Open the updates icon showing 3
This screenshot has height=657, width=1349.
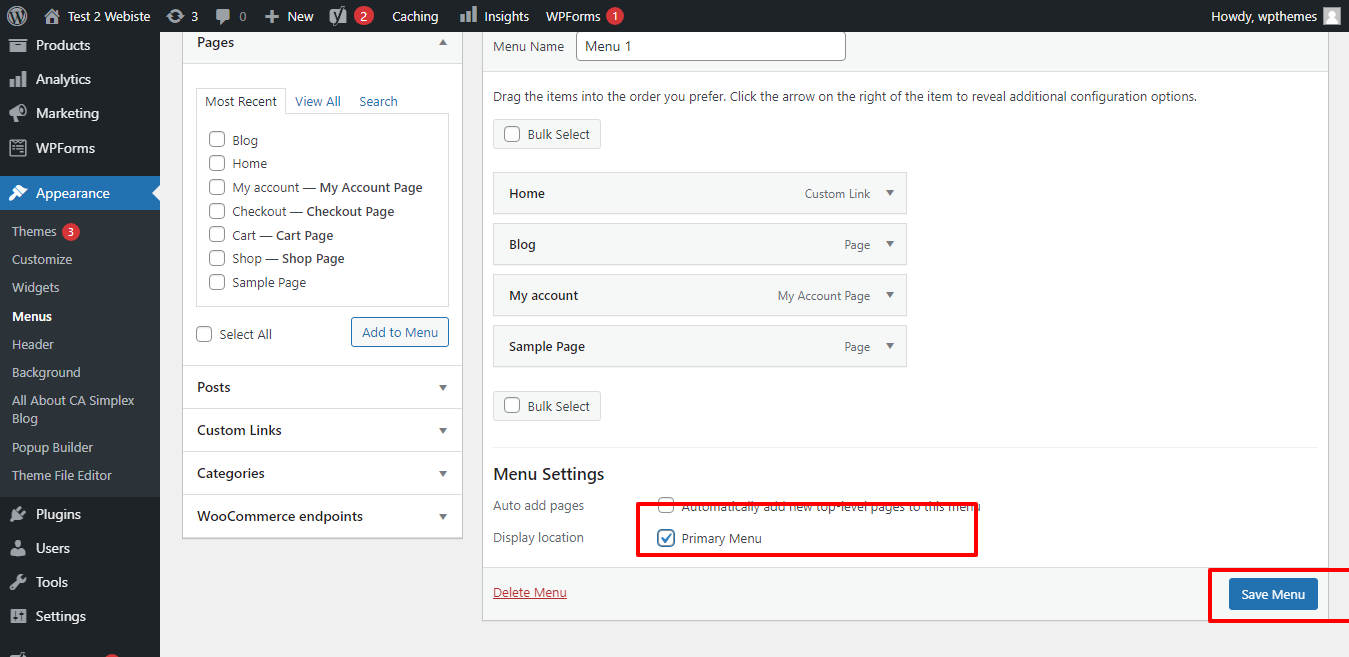point(175,16)
